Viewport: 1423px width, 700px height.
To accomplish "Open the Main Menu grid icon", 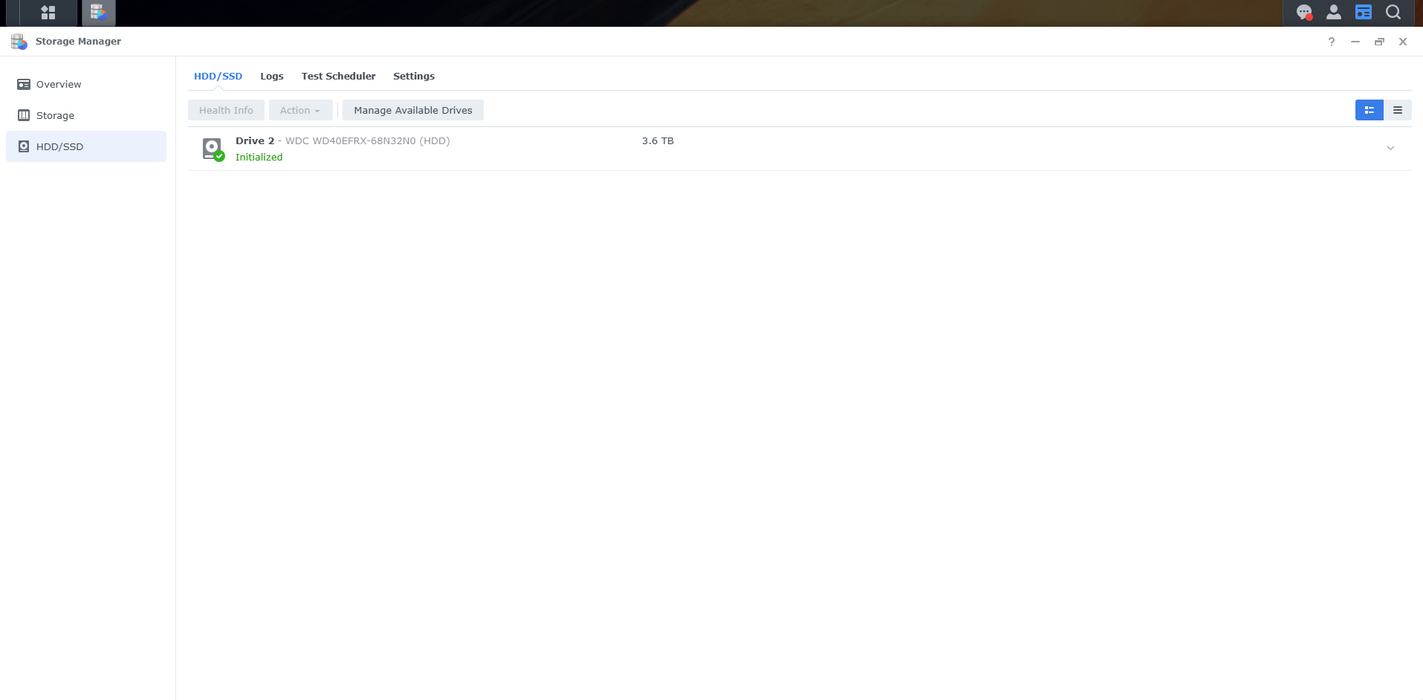I will click(48, 13).
